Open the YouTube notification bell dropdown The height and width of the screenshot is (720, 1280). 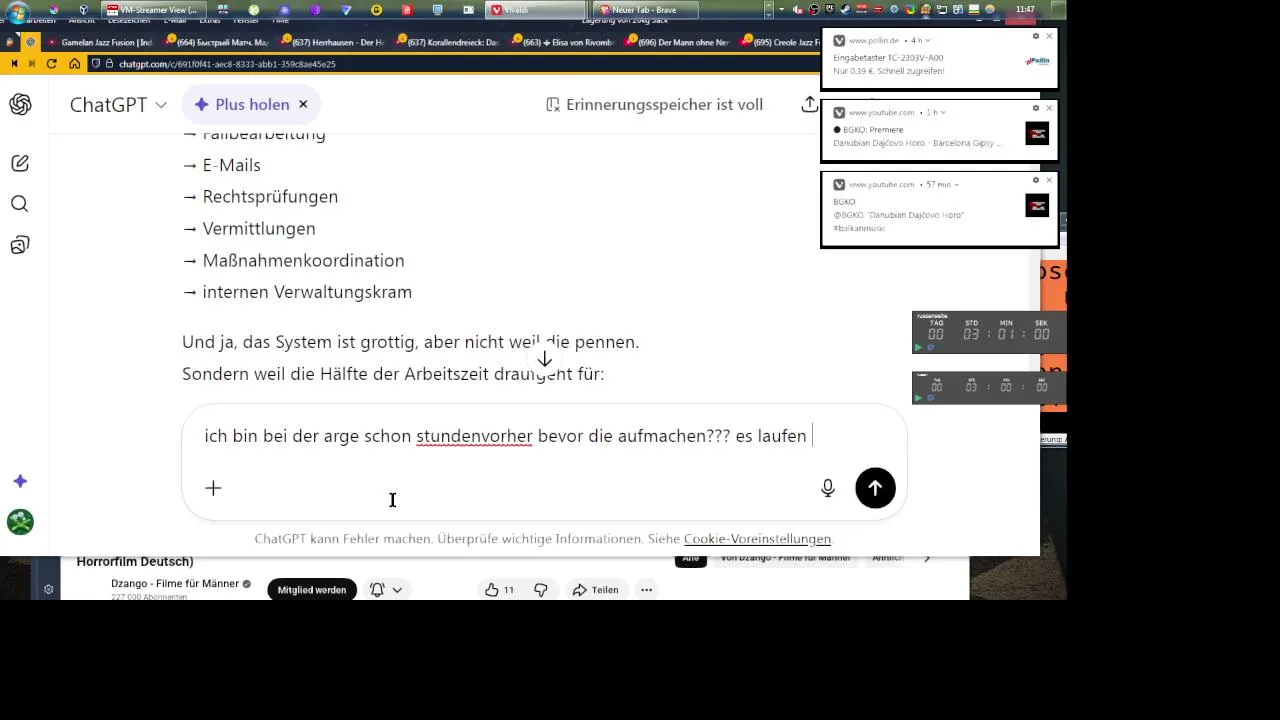tap(386, 590)
